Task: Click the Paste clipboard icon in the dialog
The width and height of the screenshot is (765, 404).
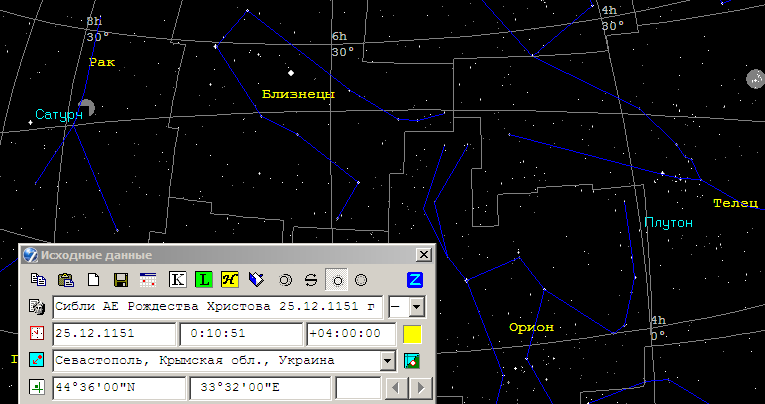Action: (x=66, y=280)
